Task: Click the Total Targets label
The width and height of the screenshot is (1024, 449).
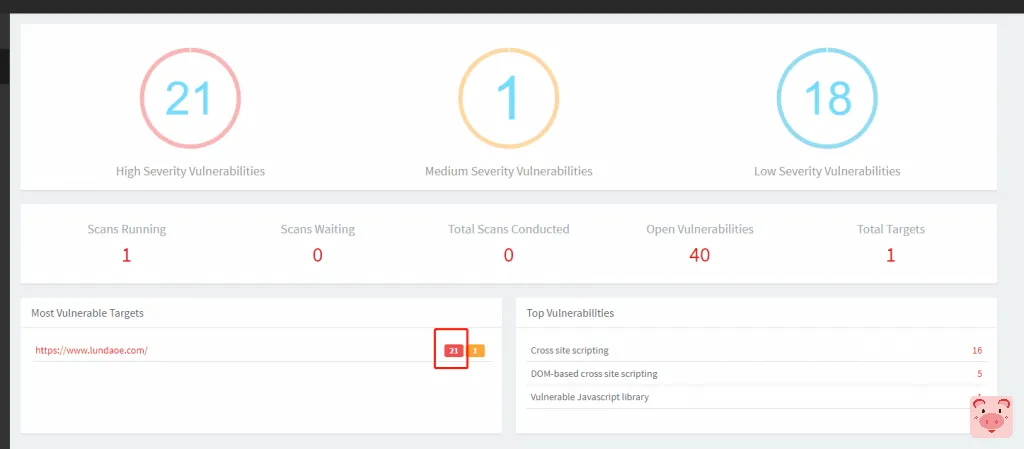Action: 891,229
